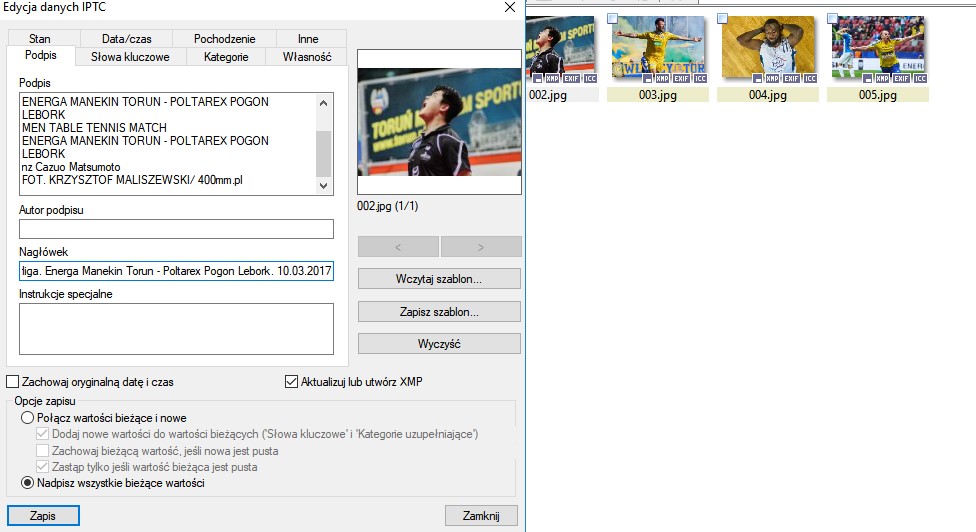Save IPTC data with the Zapis button
The image size is (976, 532).
coord(43,515)
